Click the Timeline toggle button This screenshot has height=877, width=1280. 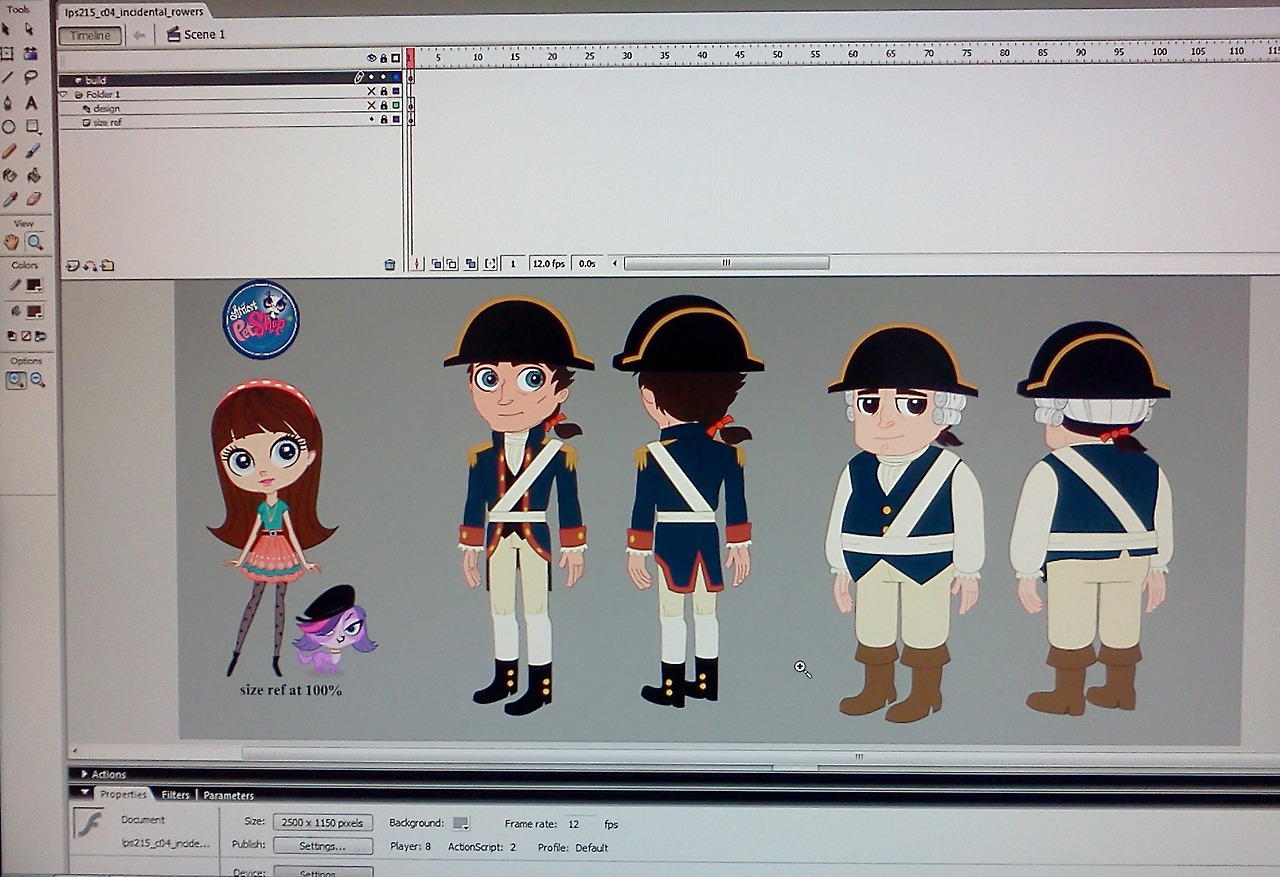tap(90, 36)
